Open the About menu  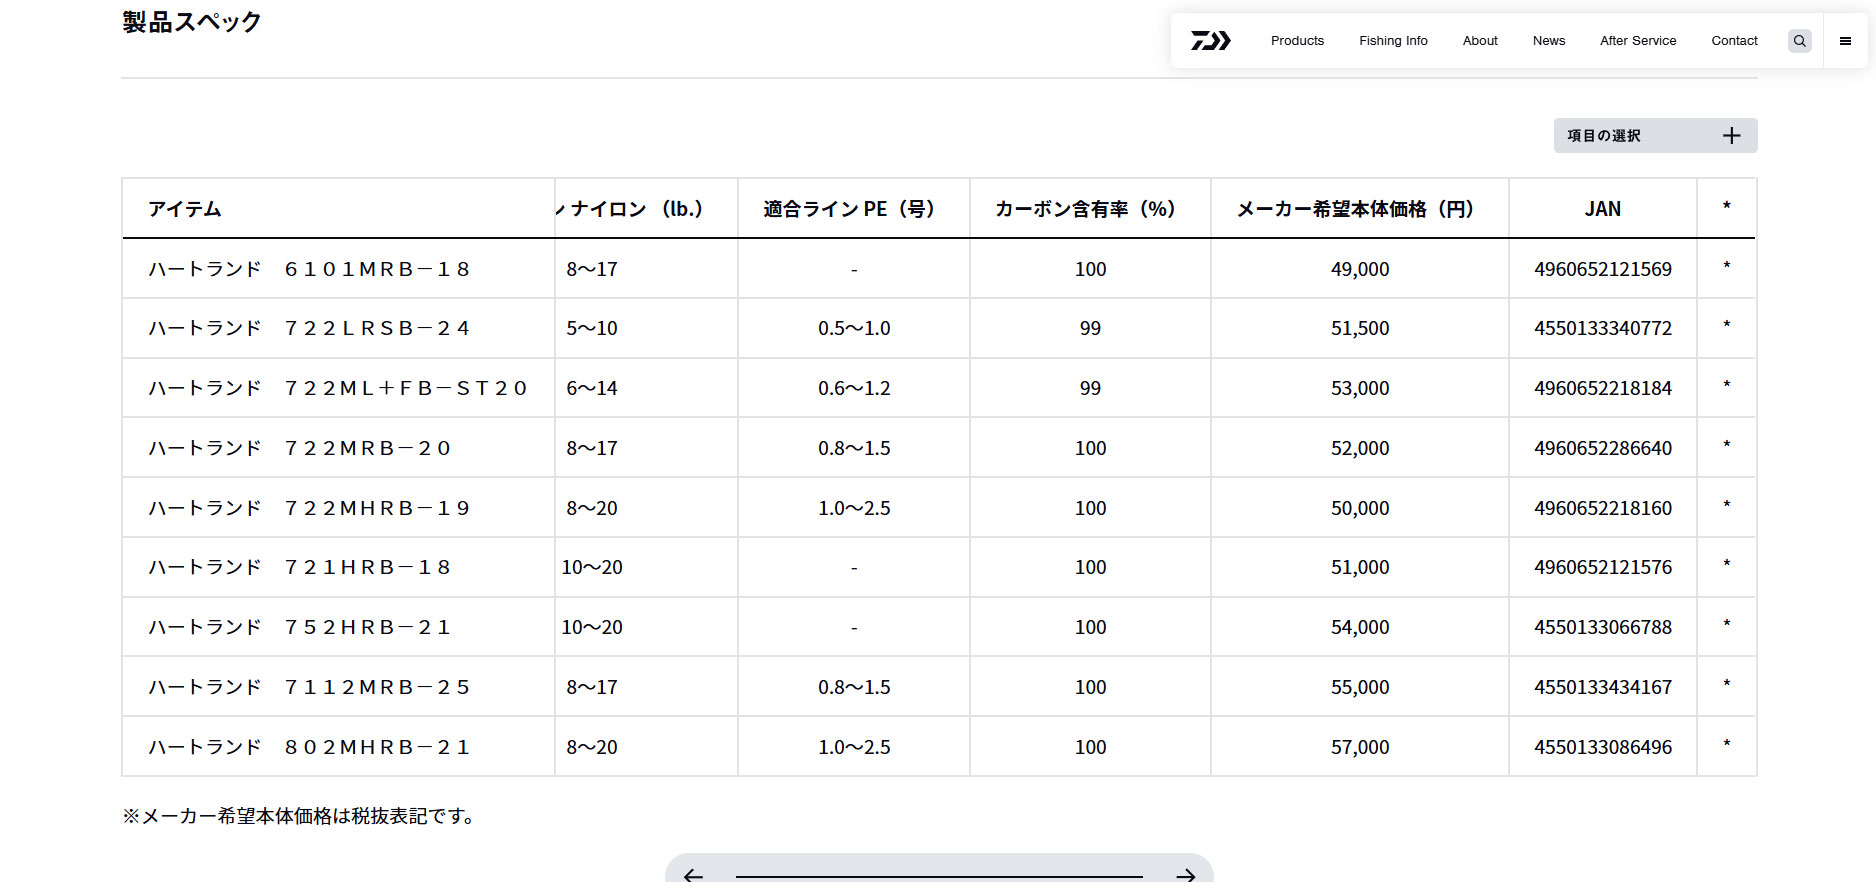click(1480, 41)
